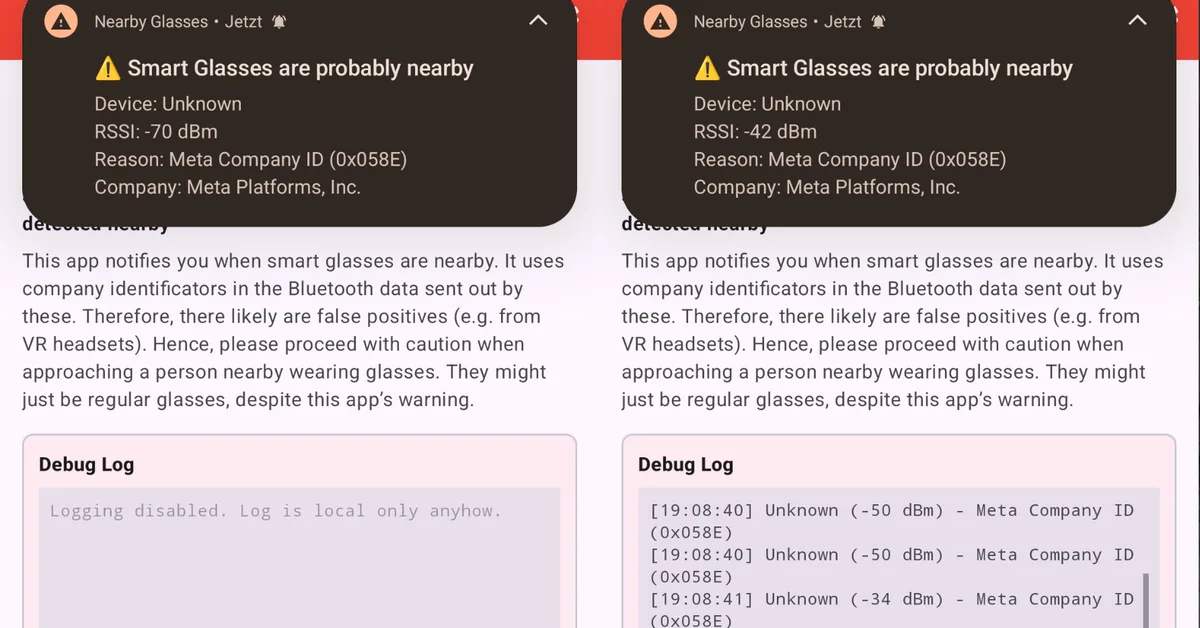Click the Debug Log heading on the right panel

pos(686,464)
